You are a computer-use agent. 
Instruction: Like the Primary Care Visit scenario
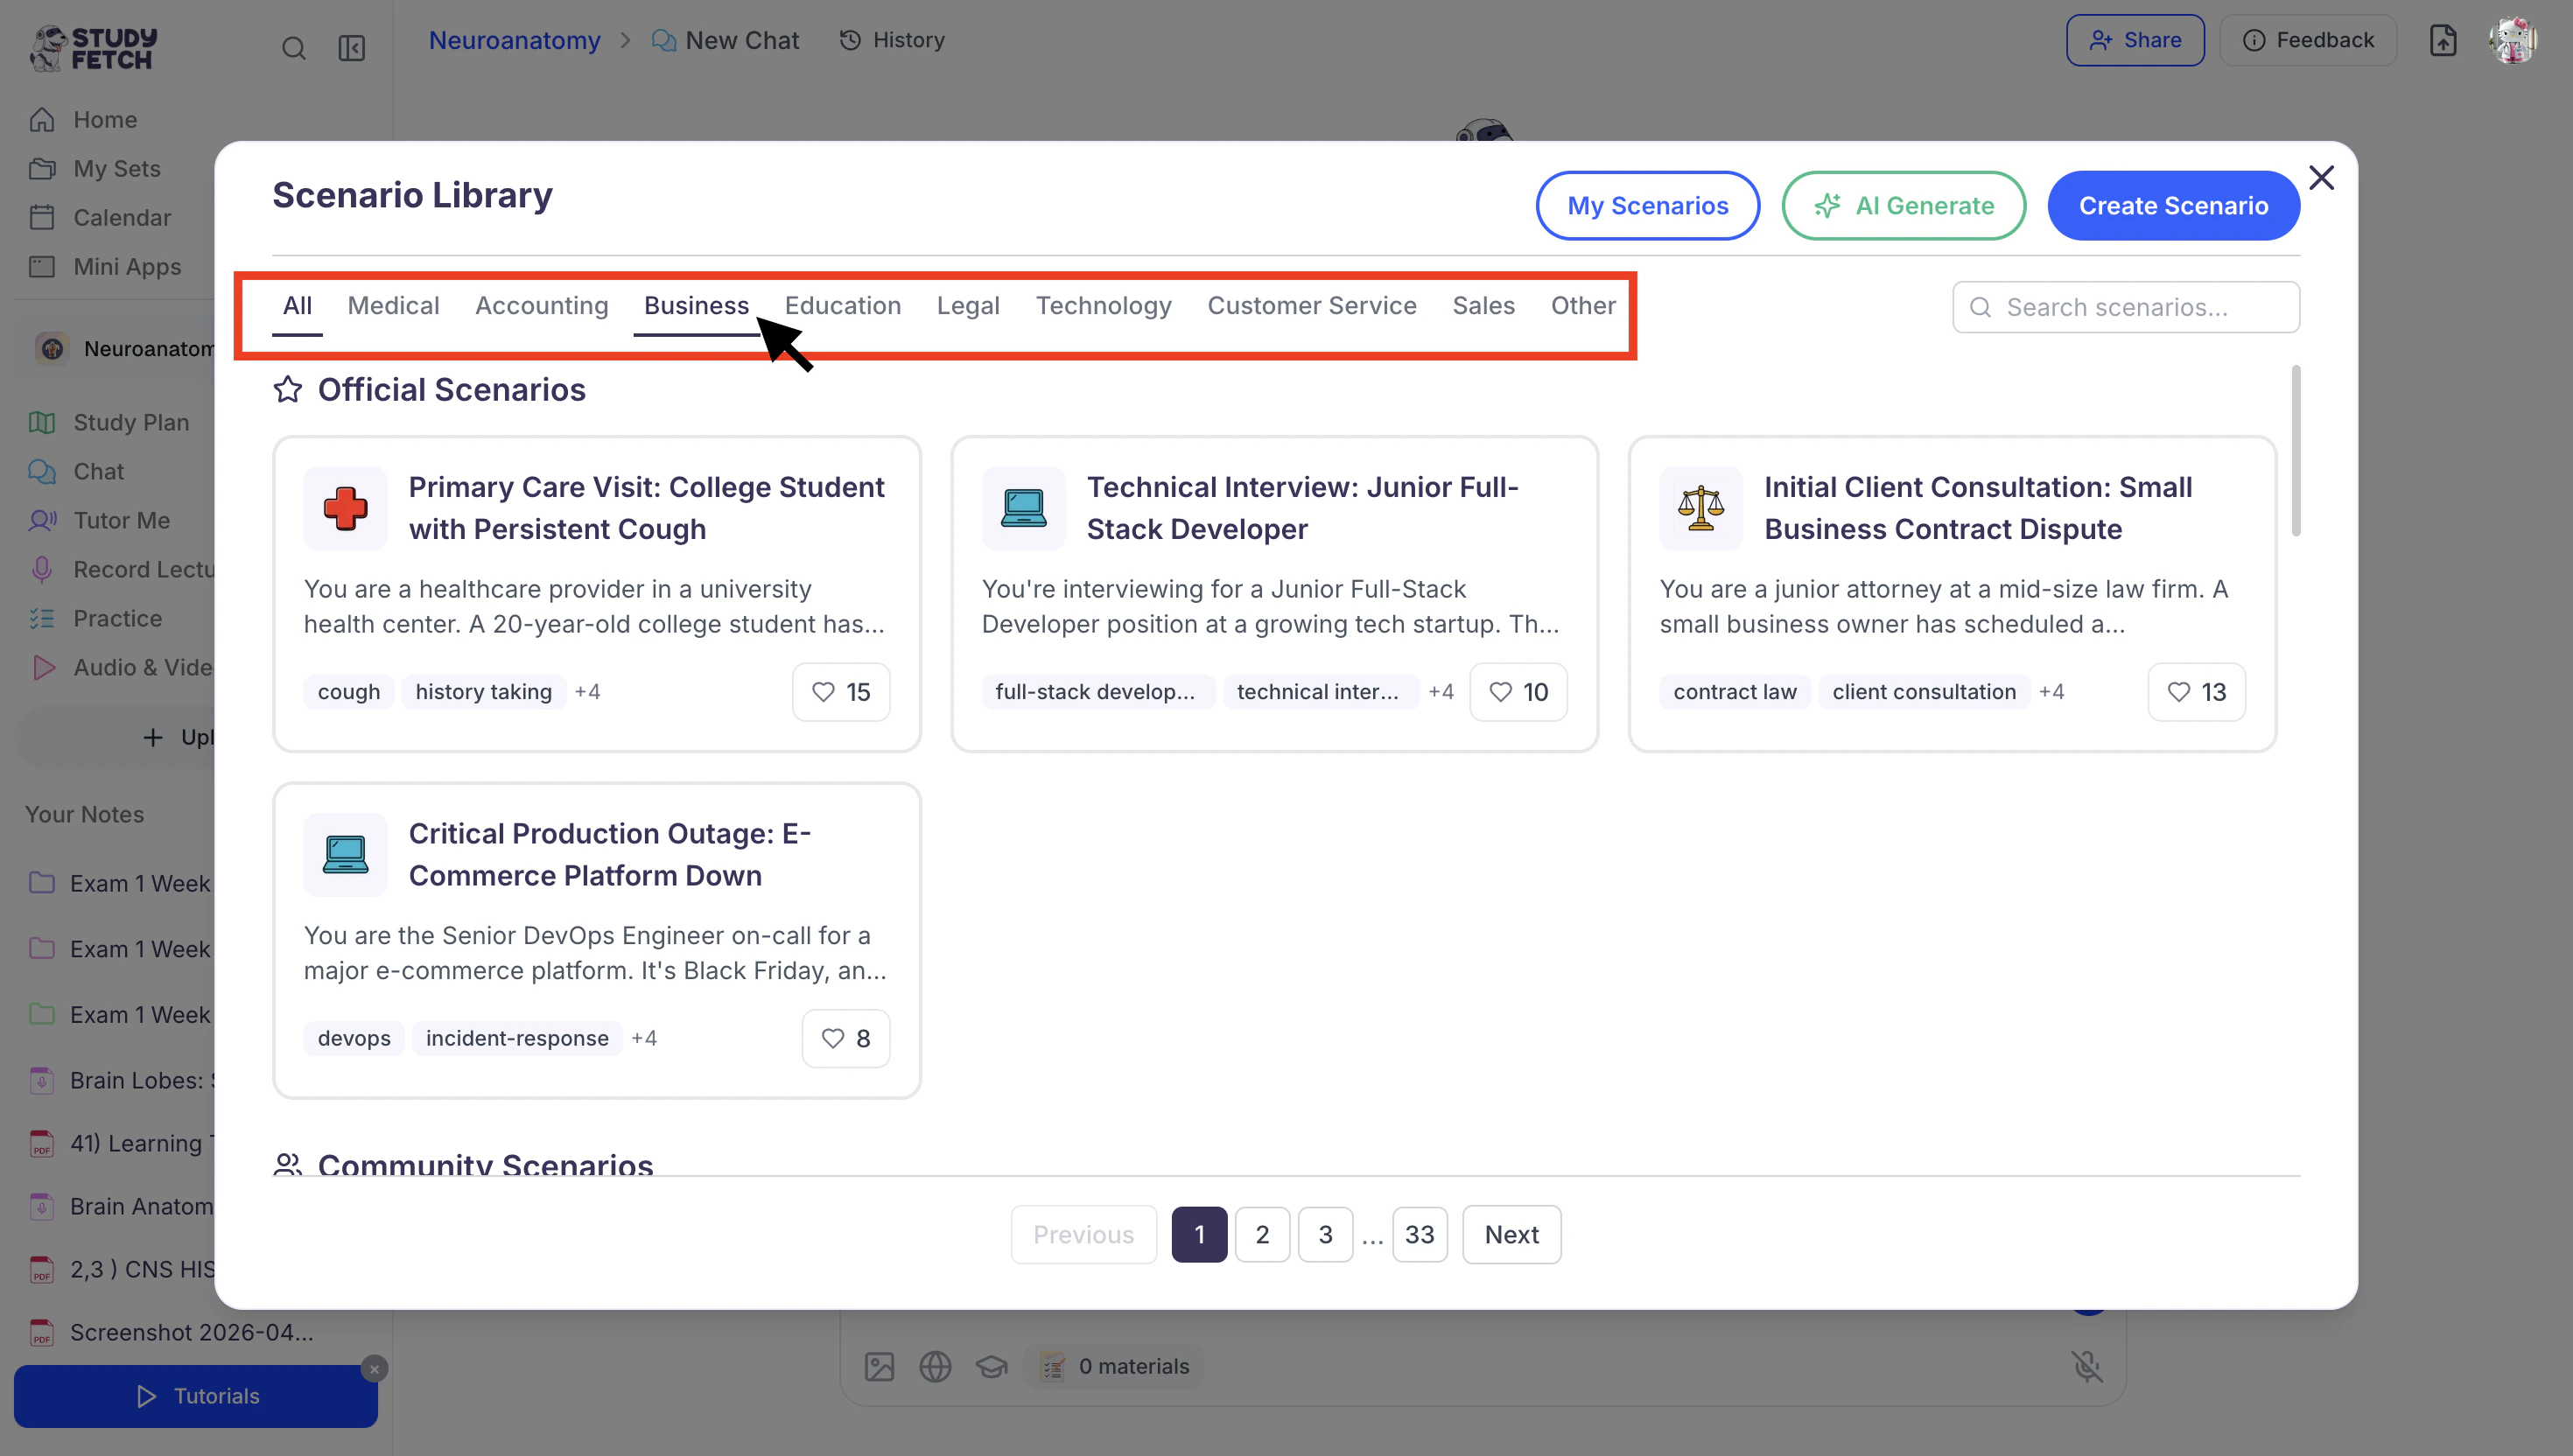[x=840, y=692]
